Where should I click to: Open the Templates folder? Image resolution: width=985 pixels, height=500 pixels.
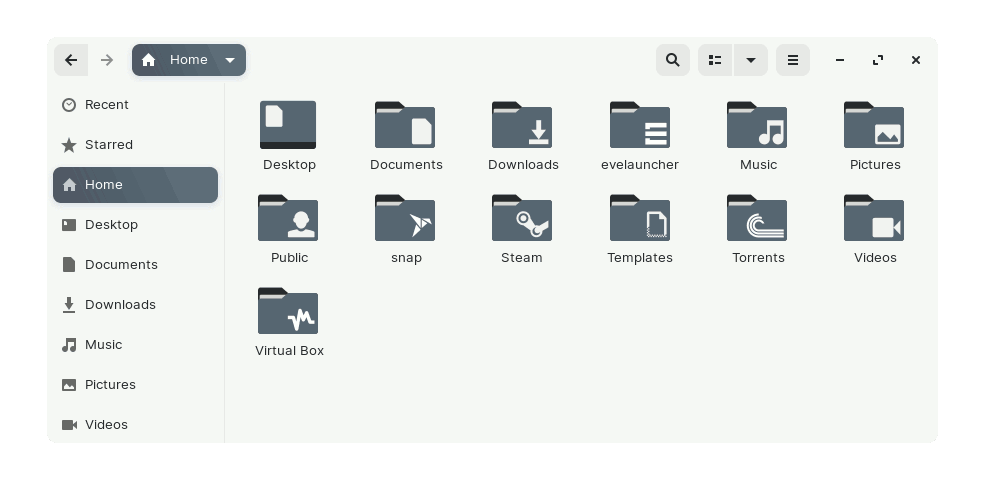(x=640, y=218)
